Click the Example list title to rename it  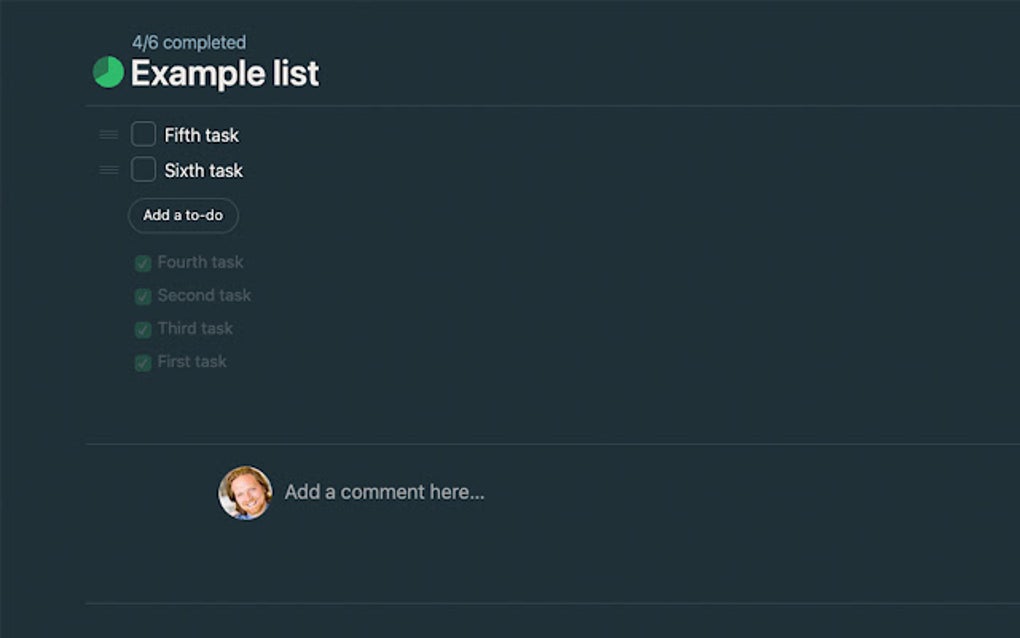pyautogui.click(x=224, y=72)
